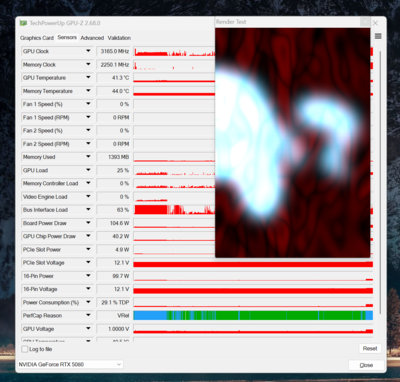
Task: Click the Reset button
Action: tap(370, 349)
